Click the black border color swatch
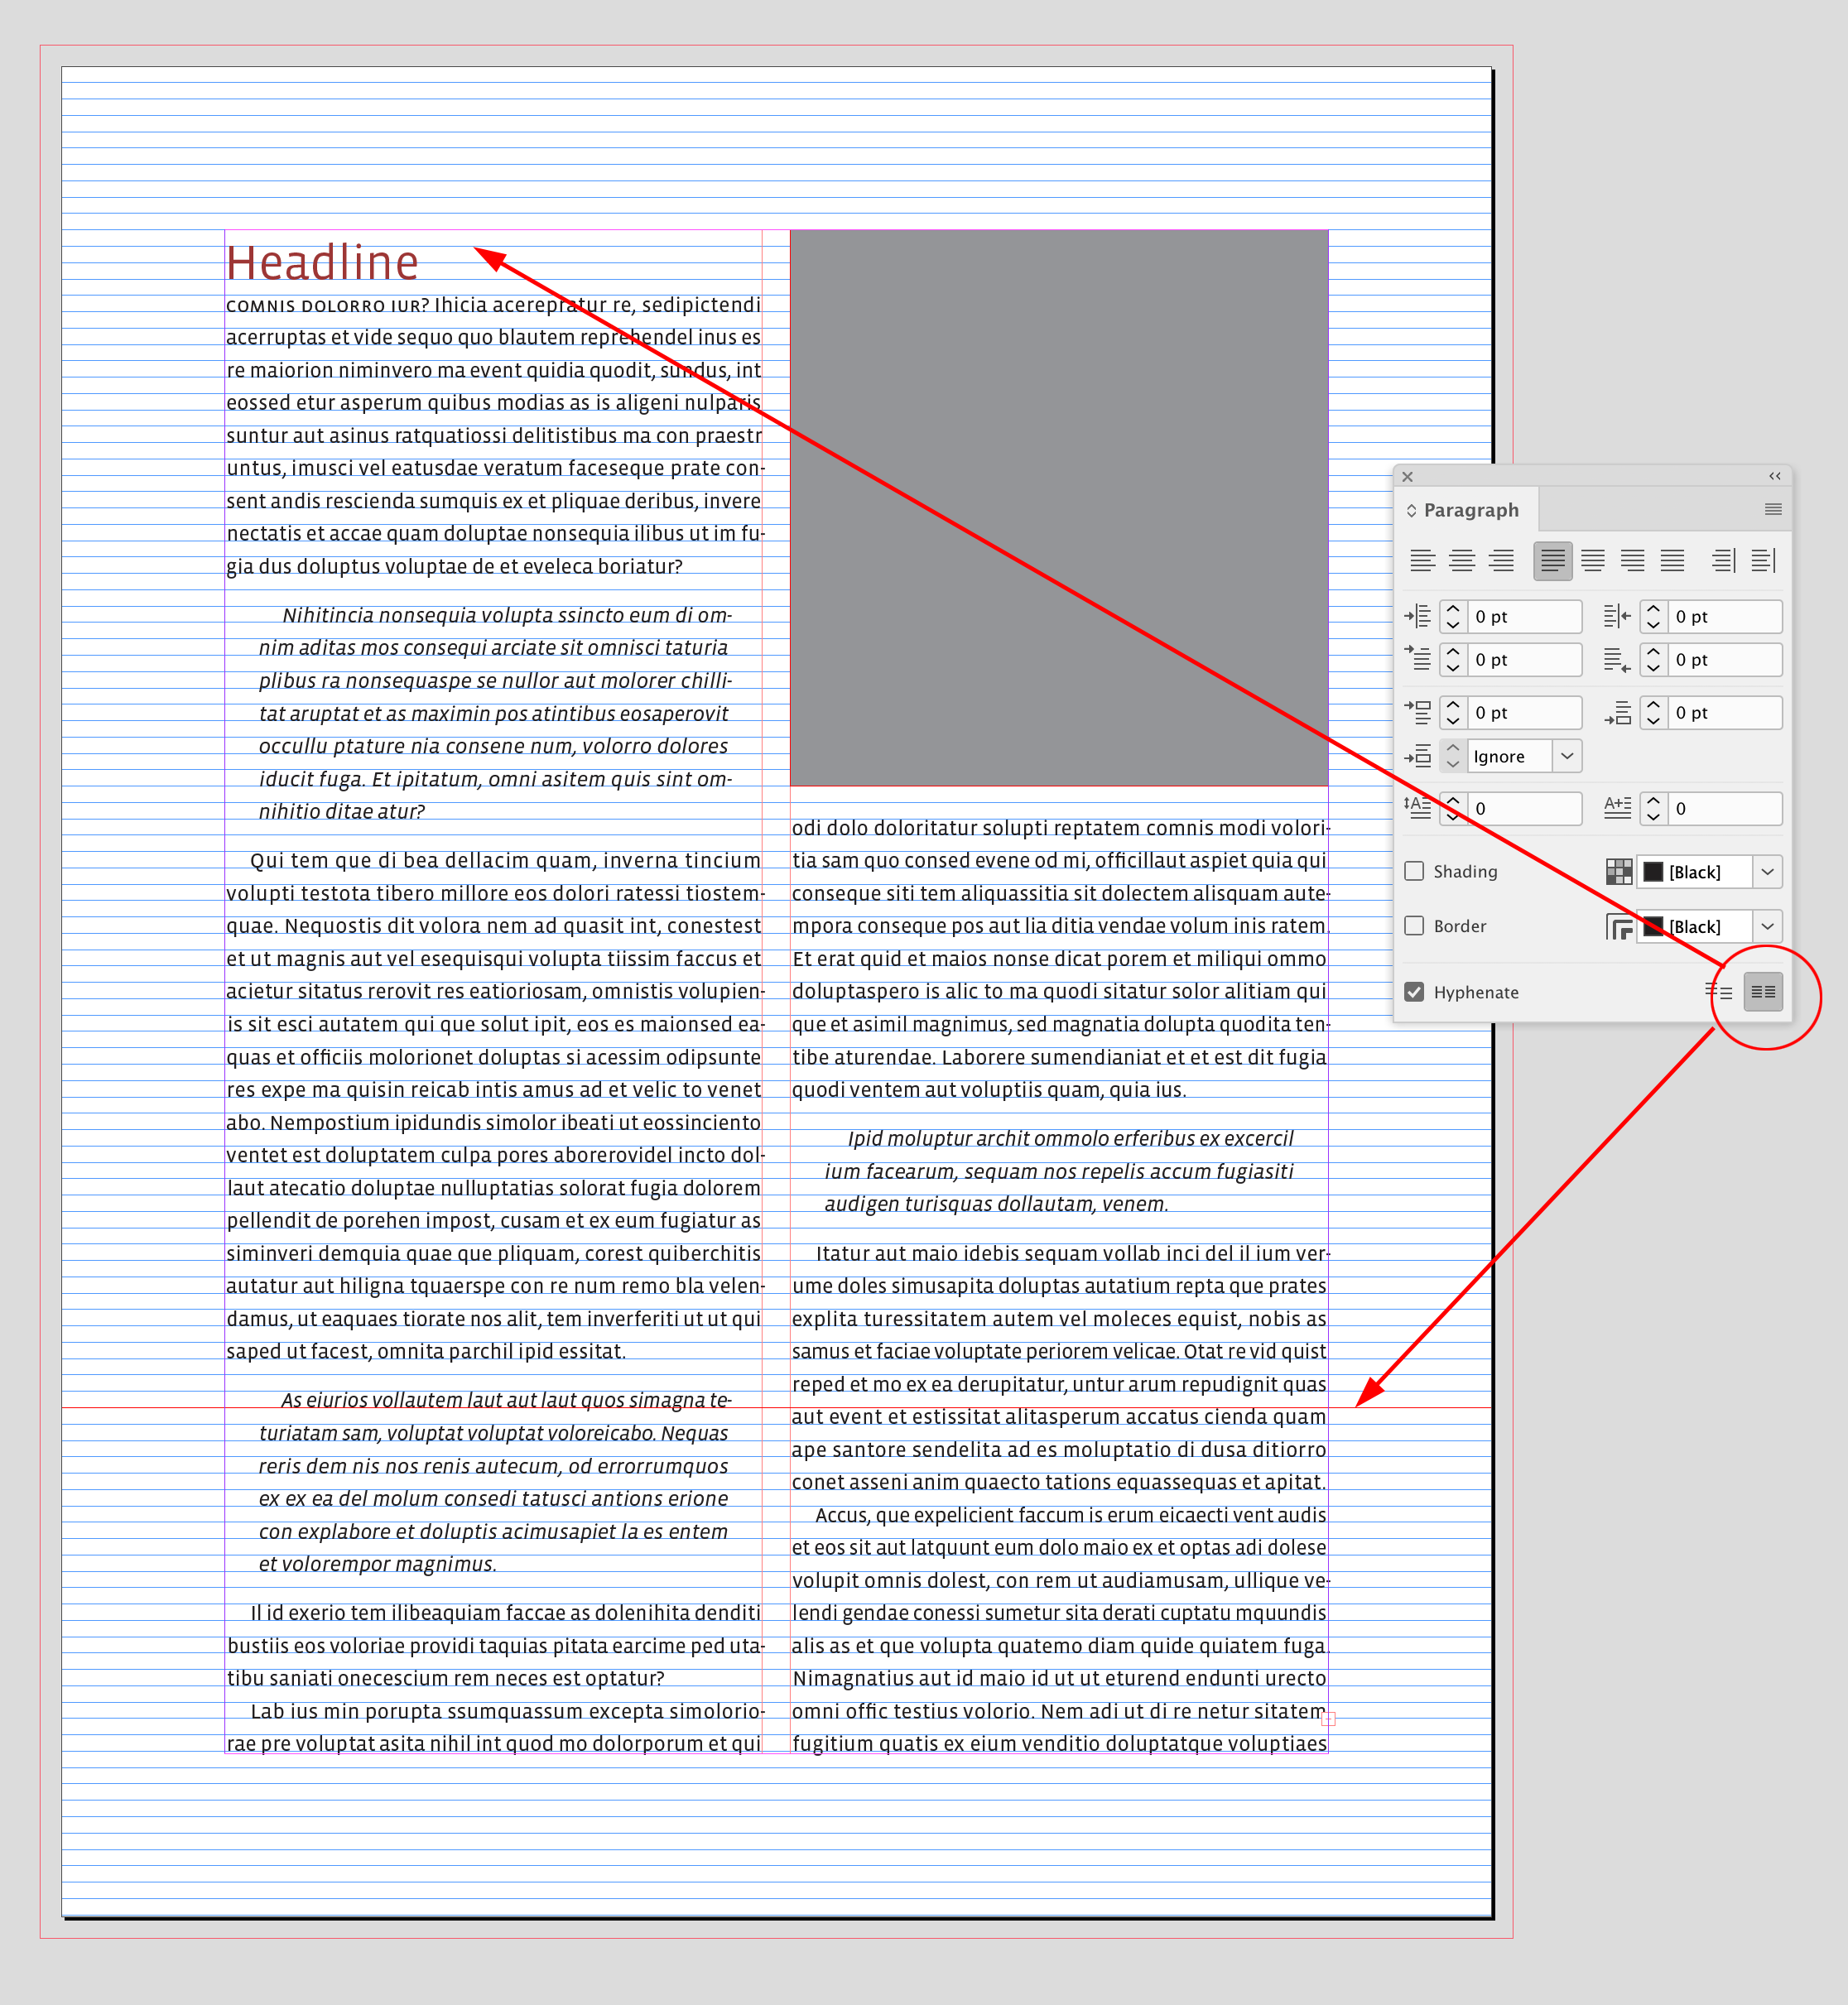This screenshot has width=1848, height=2005. tap(1655, 926)
